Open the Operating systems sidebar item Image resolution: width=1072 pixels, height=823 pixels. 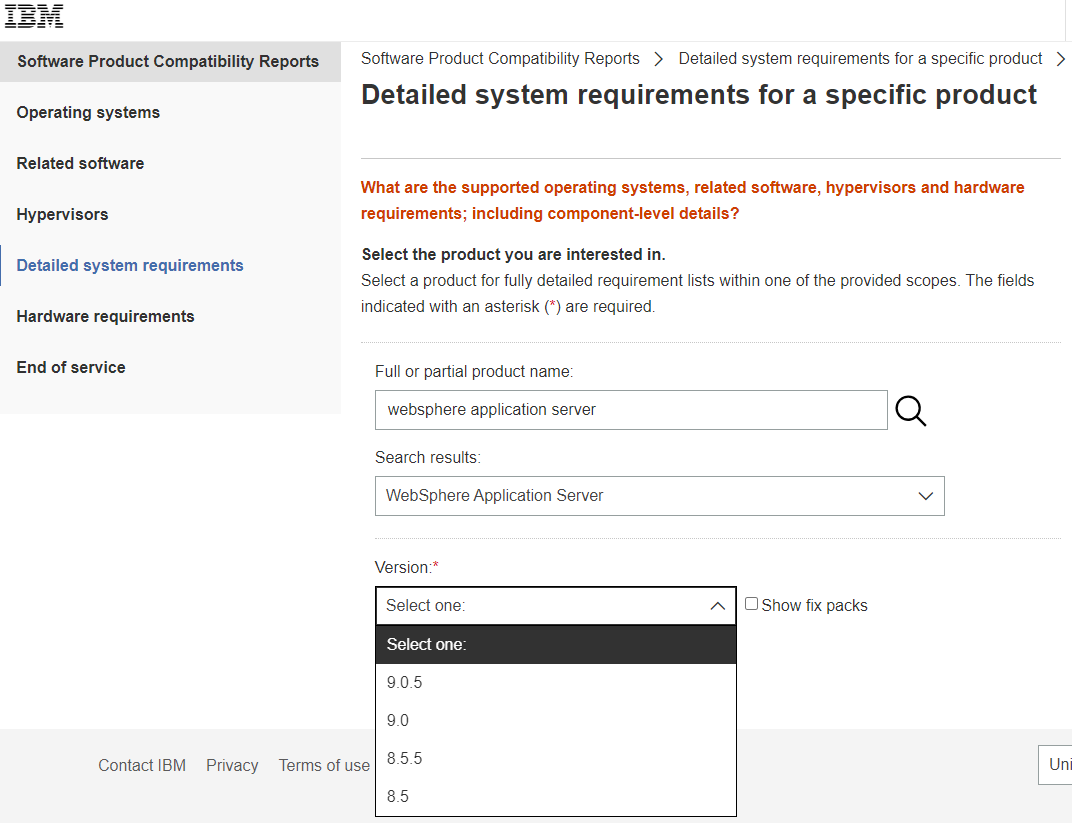point(88,113)
